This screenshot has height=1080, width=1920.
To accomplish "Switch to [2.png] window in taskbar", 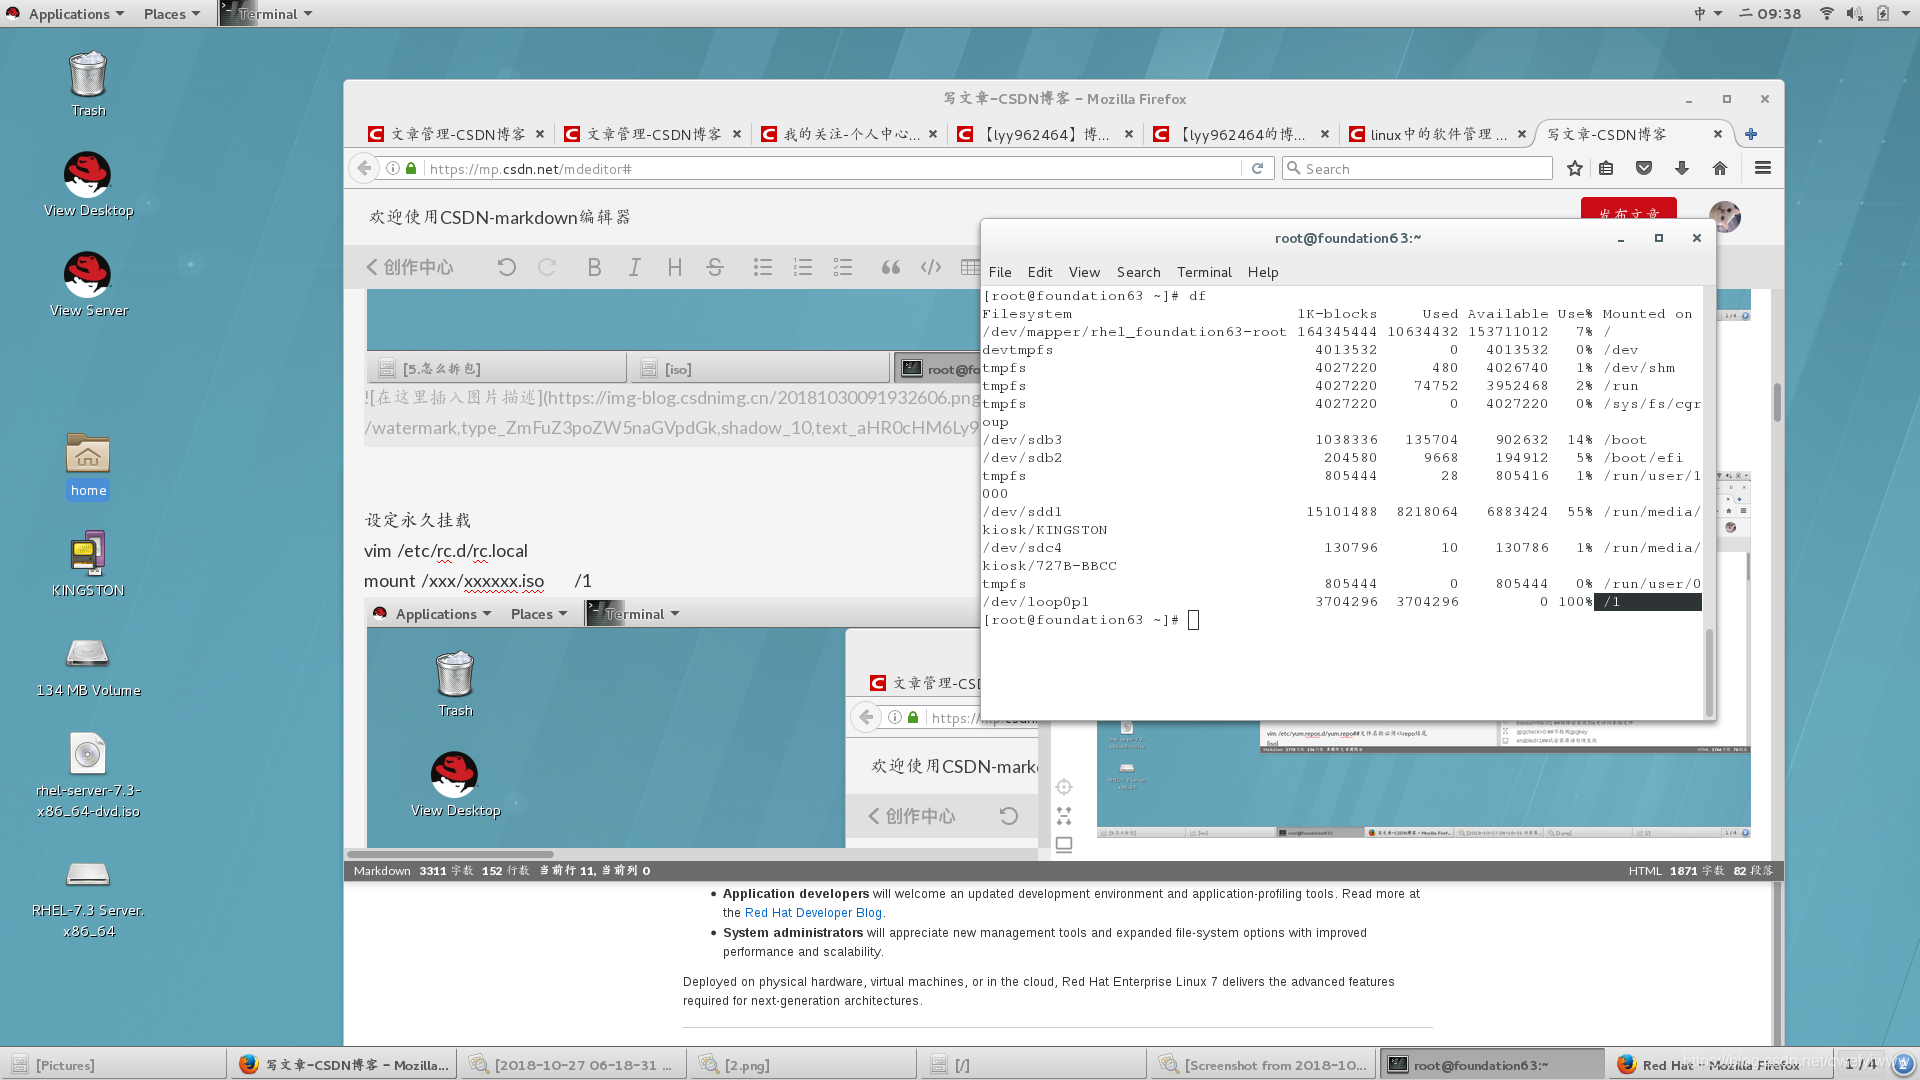I will coord(802,1065).
